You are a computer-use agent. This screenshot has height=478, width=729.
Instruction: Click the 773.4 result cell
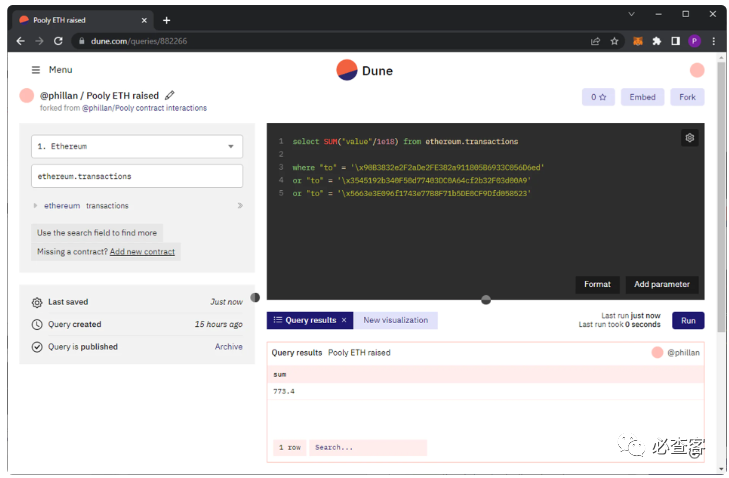(x=284, y=392)
